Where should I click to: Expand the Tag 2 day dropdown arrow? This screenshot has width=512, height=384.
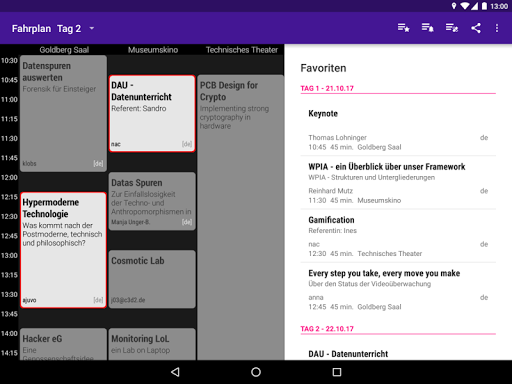pos(92,29)
